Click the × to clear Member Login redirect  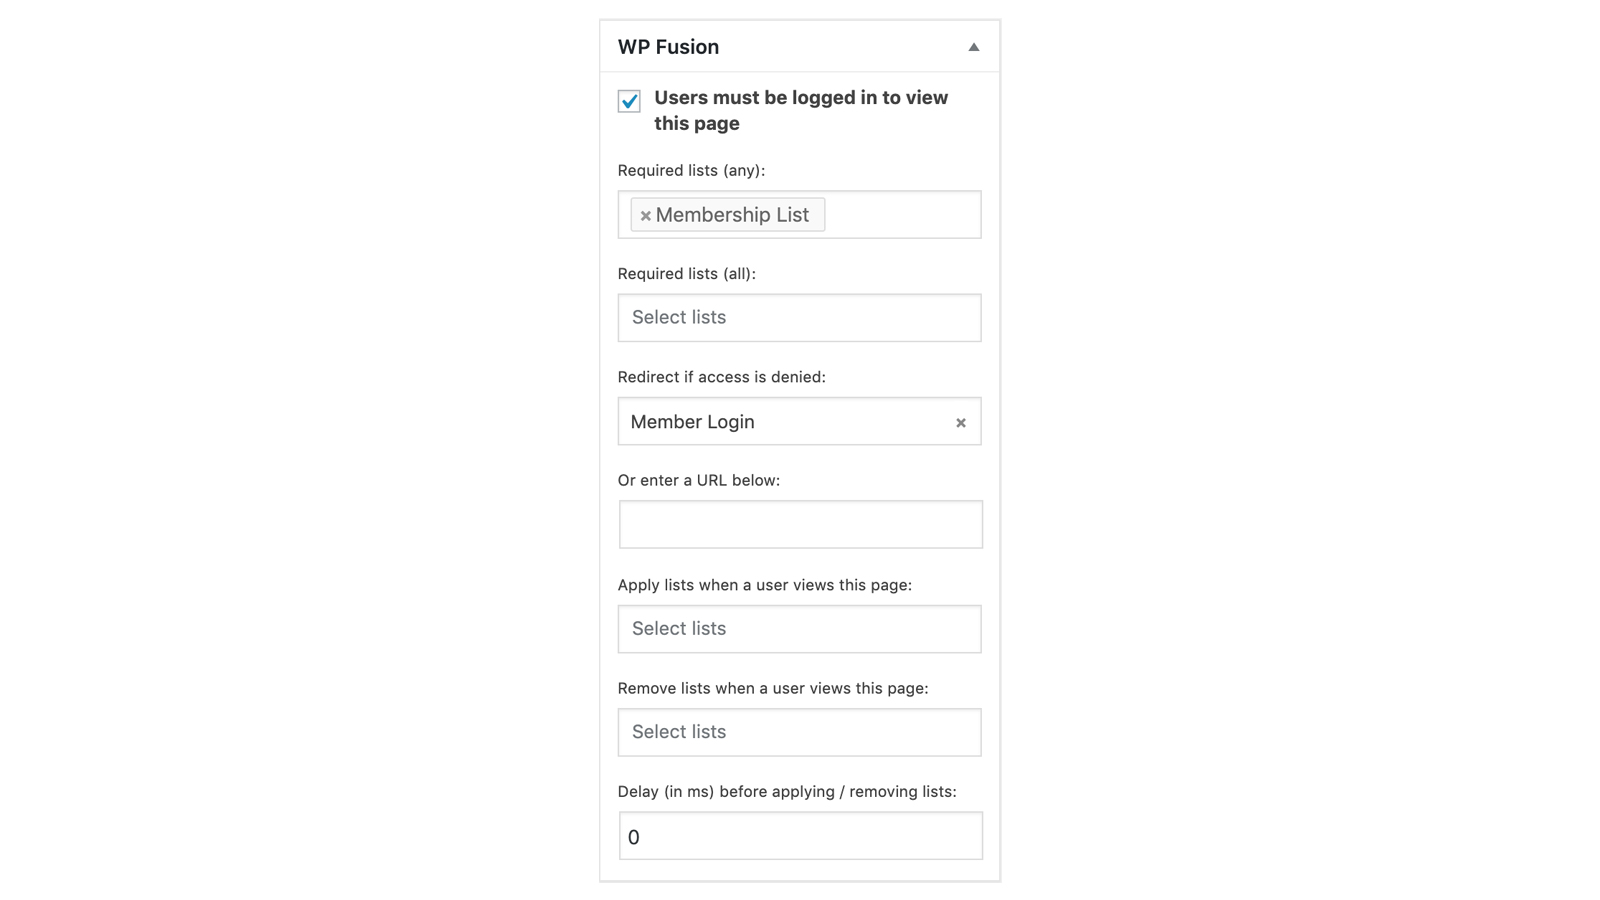[x=961, y=422]
